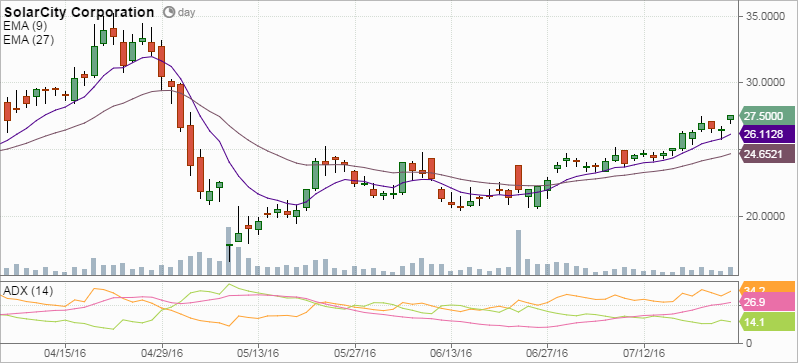Screen dimensions: 798x363
Task: Click the 06/13/16 date label
Action: [x=451, y=352]
